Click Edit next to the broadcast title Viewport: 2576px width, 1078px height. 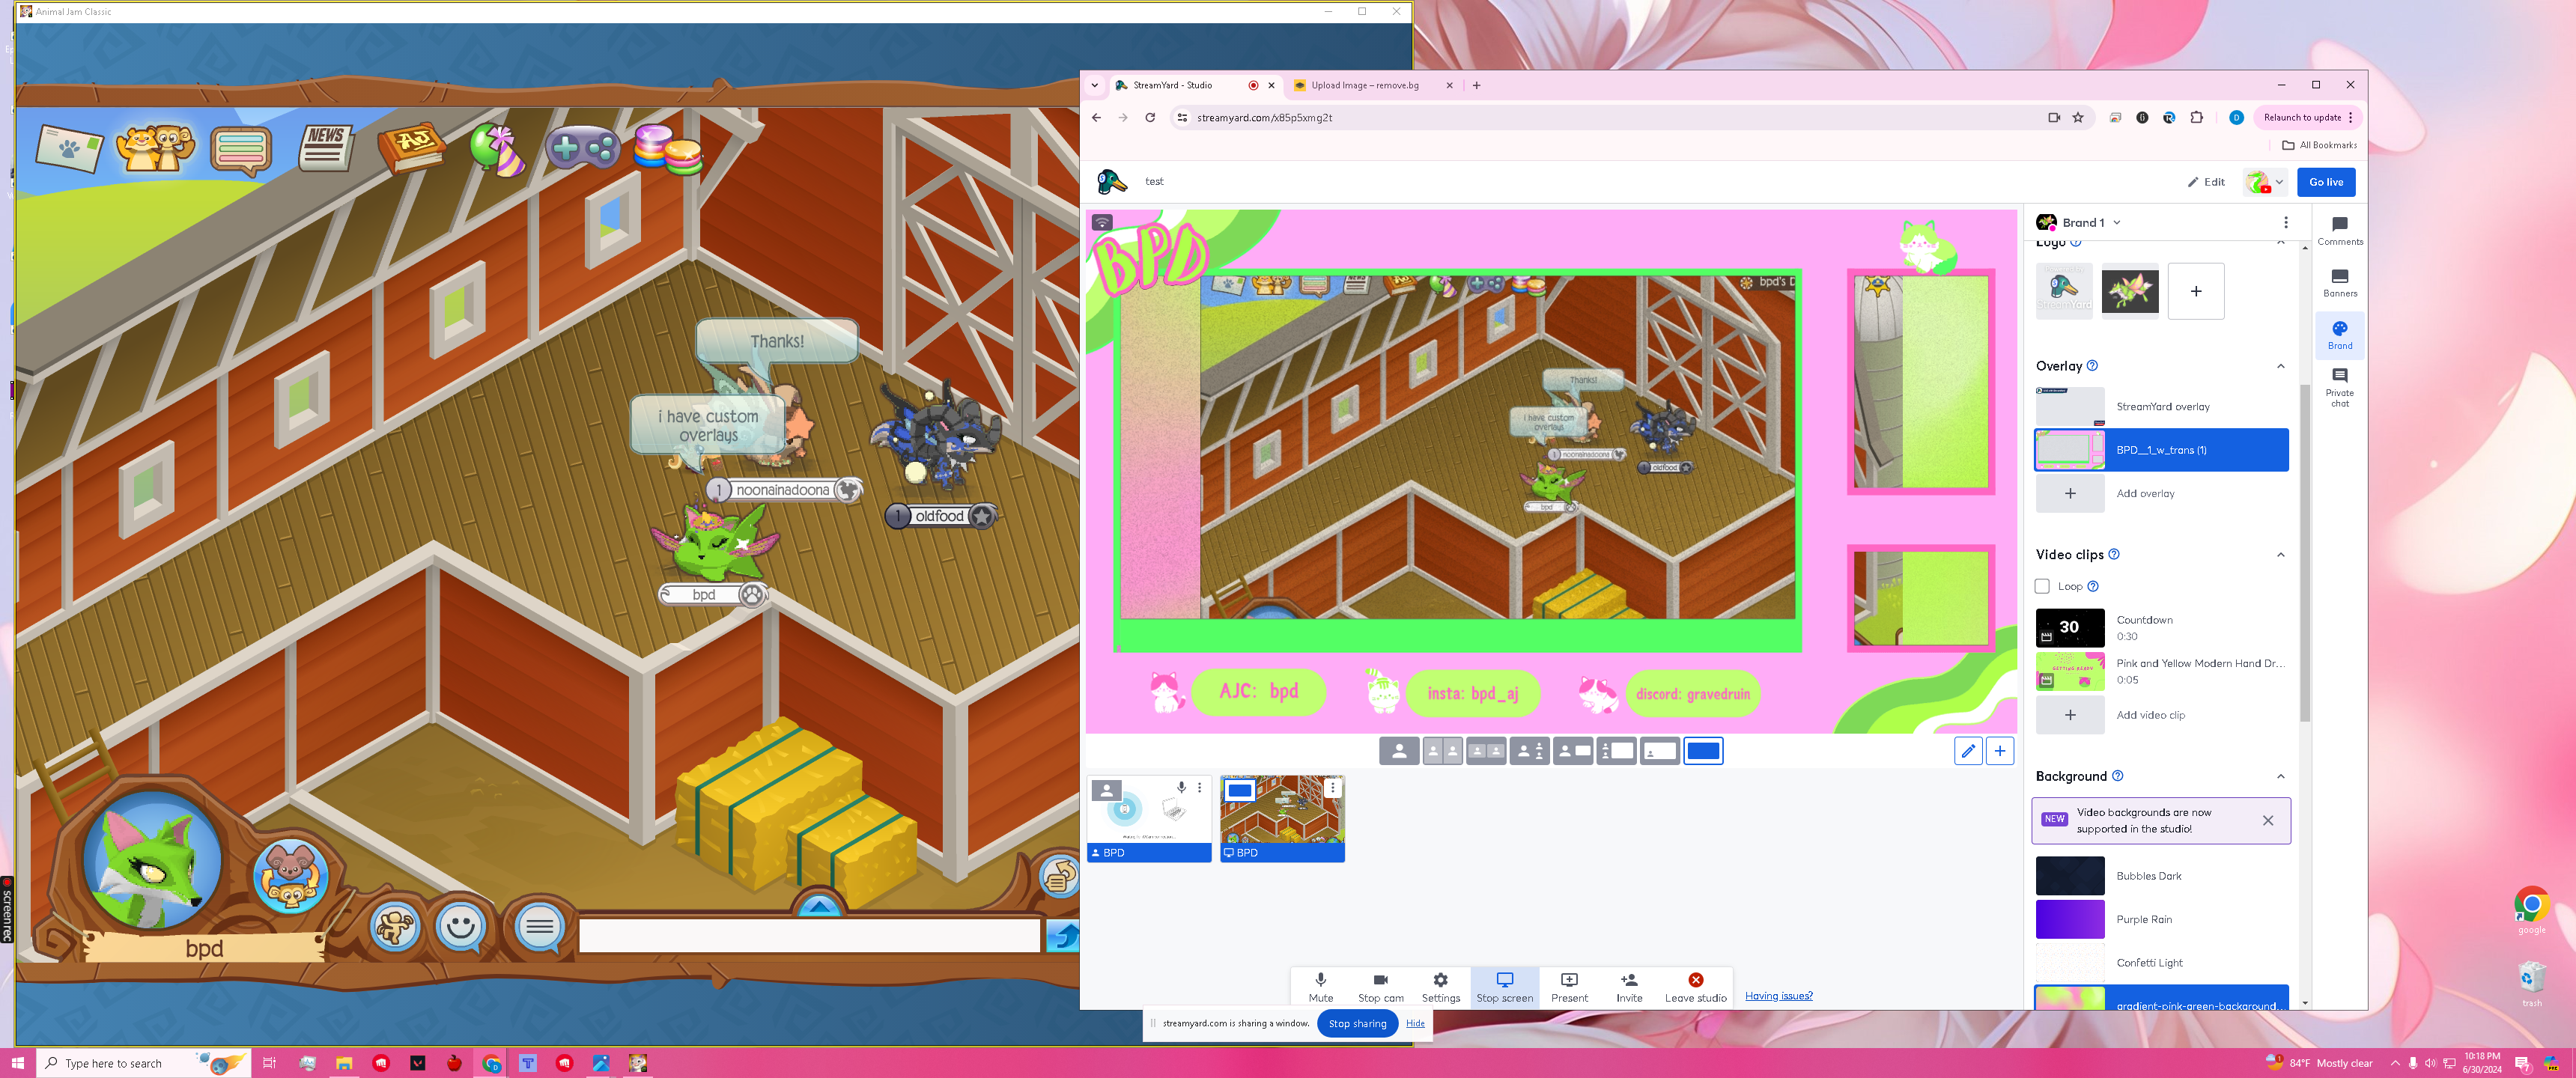[x=2206, y=182]
